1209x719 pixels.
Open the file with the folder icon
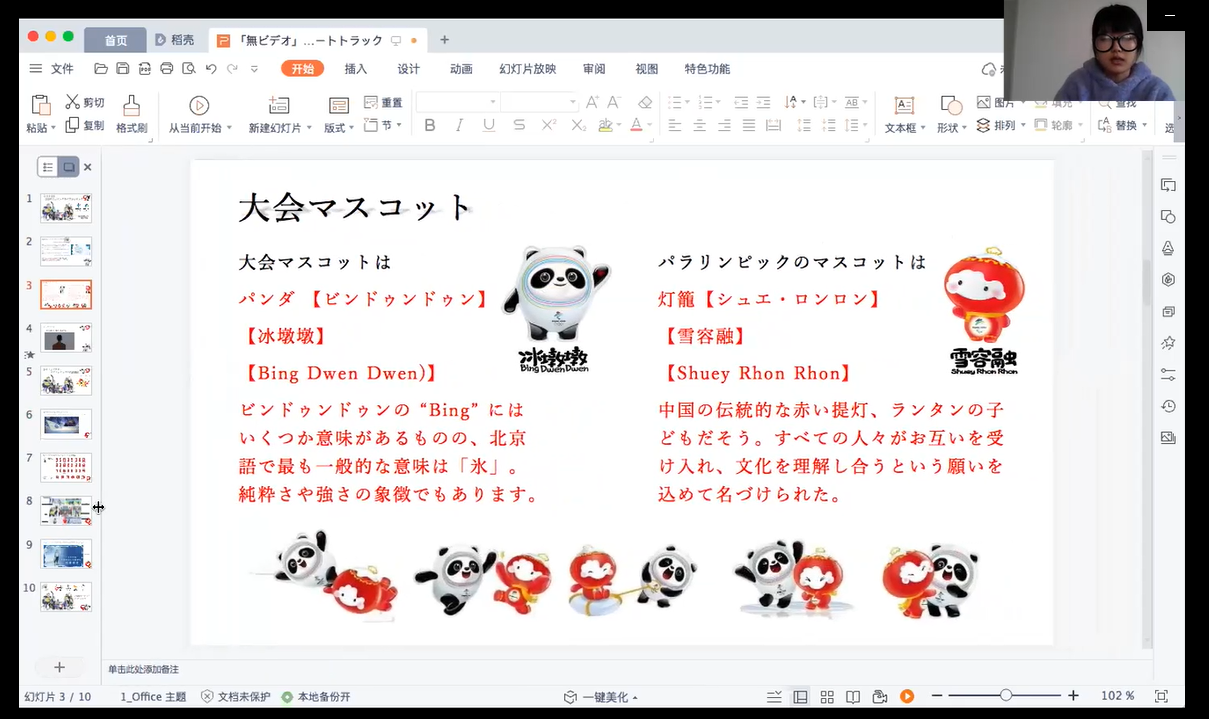[101, 69]
